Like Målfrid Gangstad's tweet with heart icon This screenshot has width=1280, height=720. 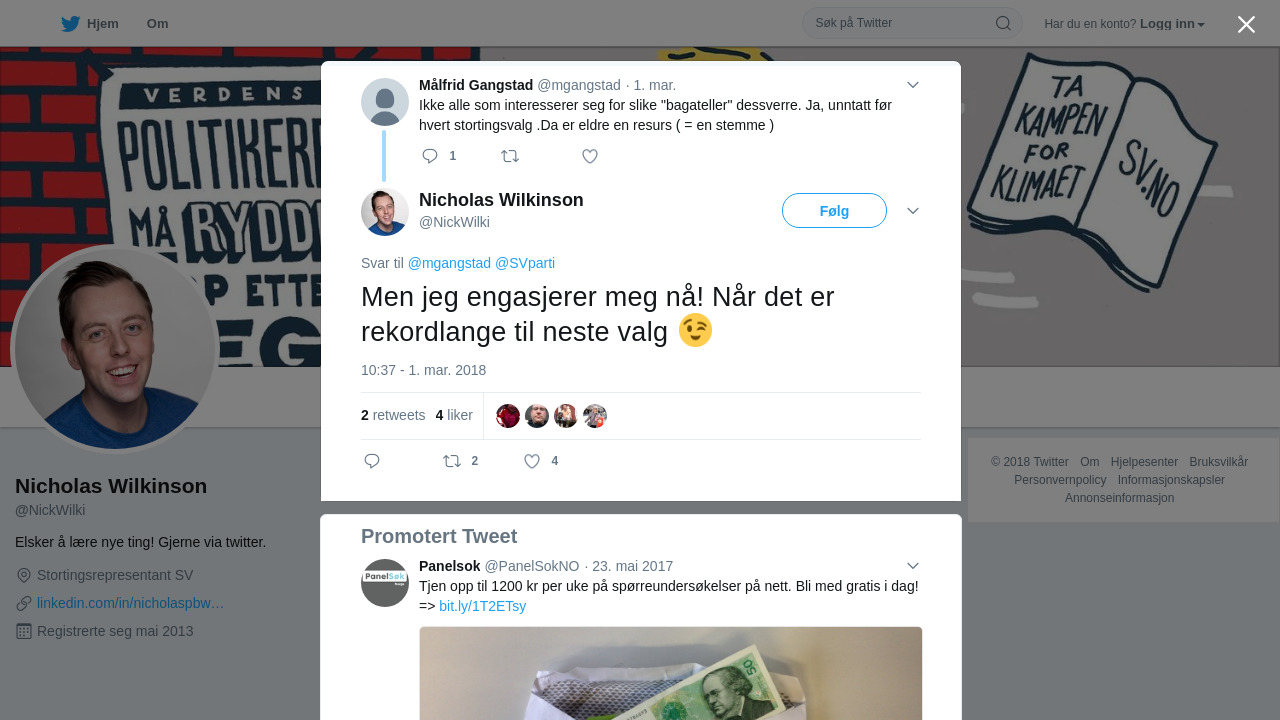click(x=590, y=156)
